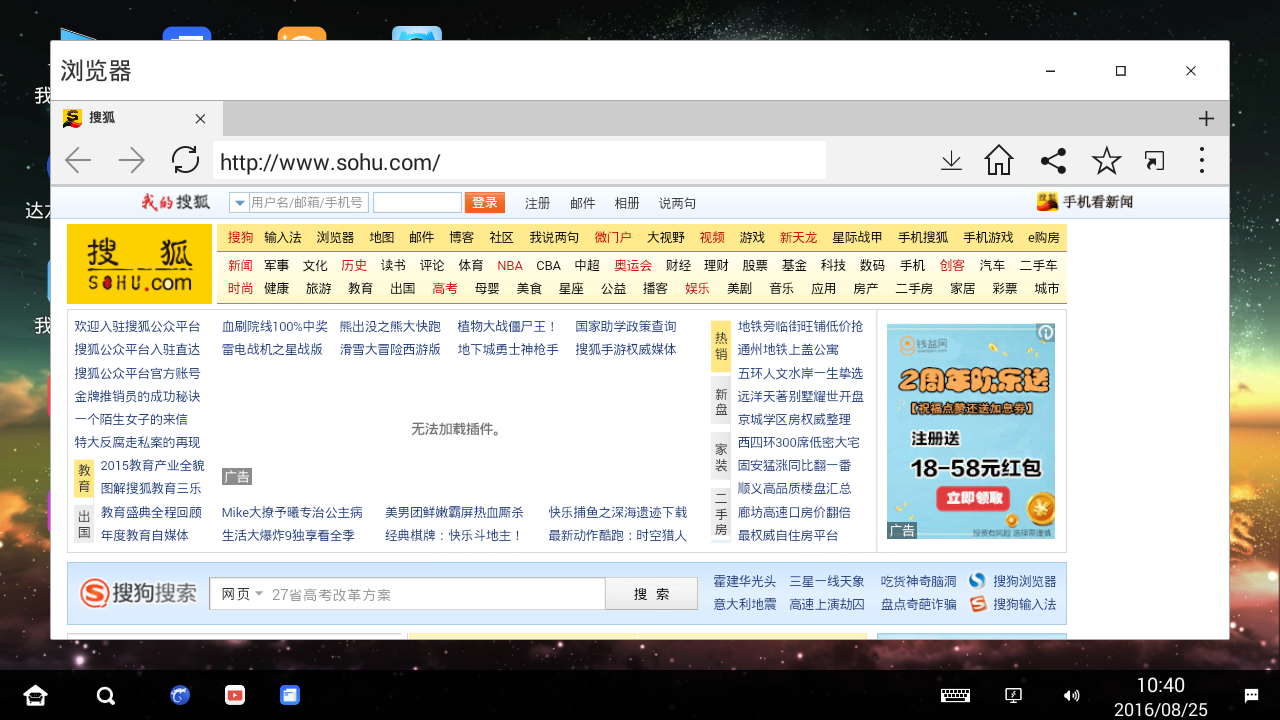The width and height of the screenshot is (1280, 720).
Task: Open search from the taskbar magnifier
Action: [105, 696]
